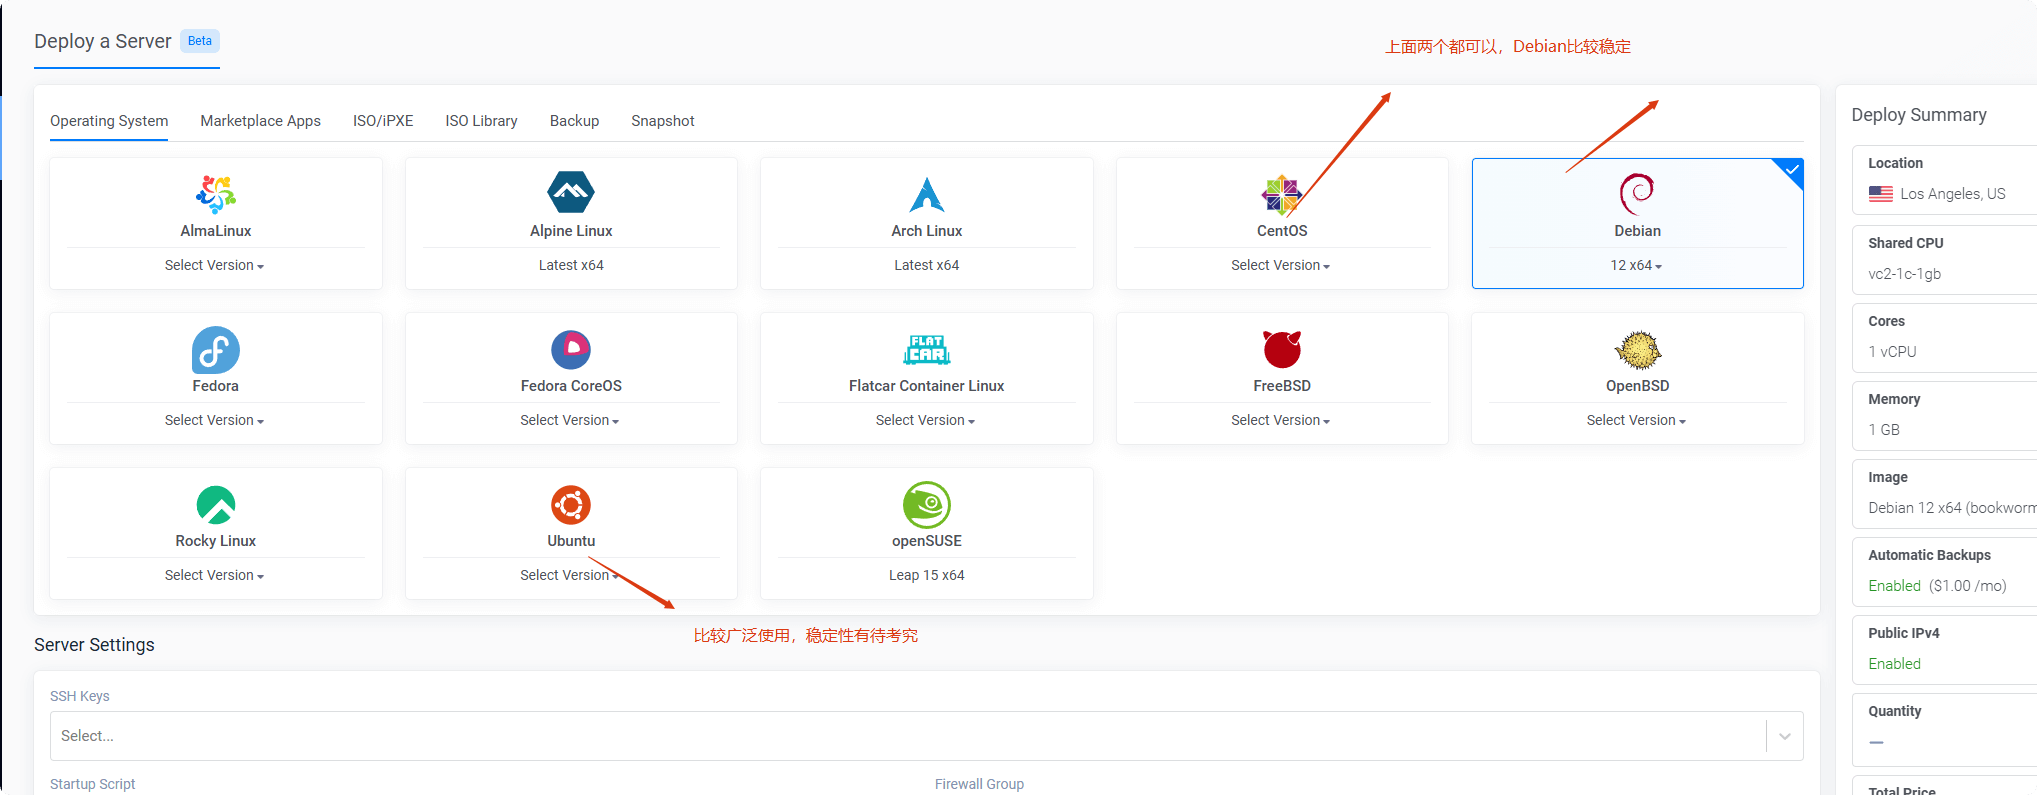
Task: Click the Deploy Summary heading
Action: (x=1919, y=115)
